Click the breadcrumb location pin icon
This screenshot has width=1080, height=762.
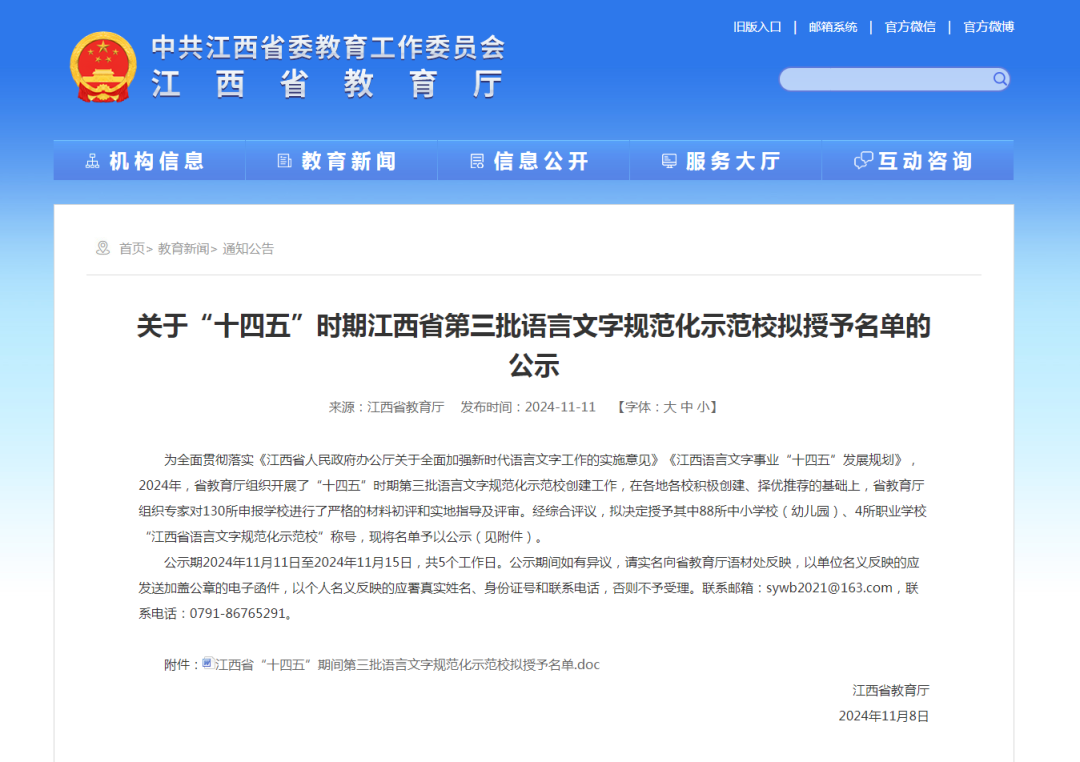tap(103, 248)
